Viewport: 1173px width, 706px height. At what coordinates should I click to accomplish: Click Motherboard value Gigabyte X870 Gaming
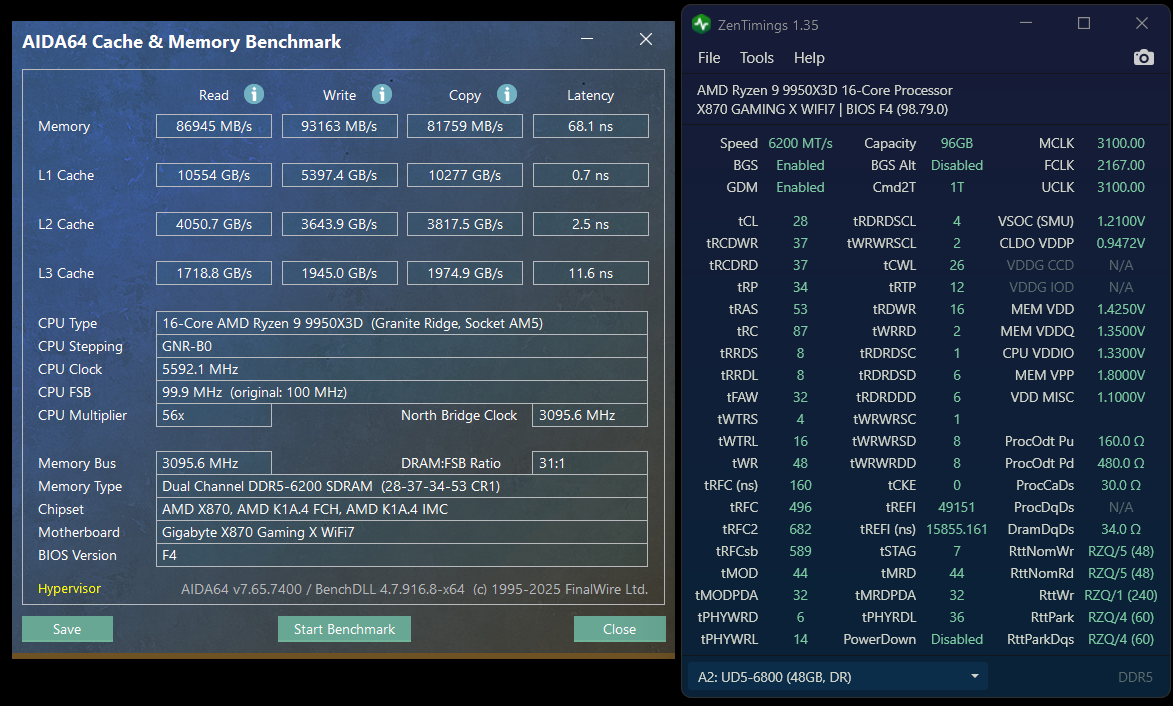[402, 532]
